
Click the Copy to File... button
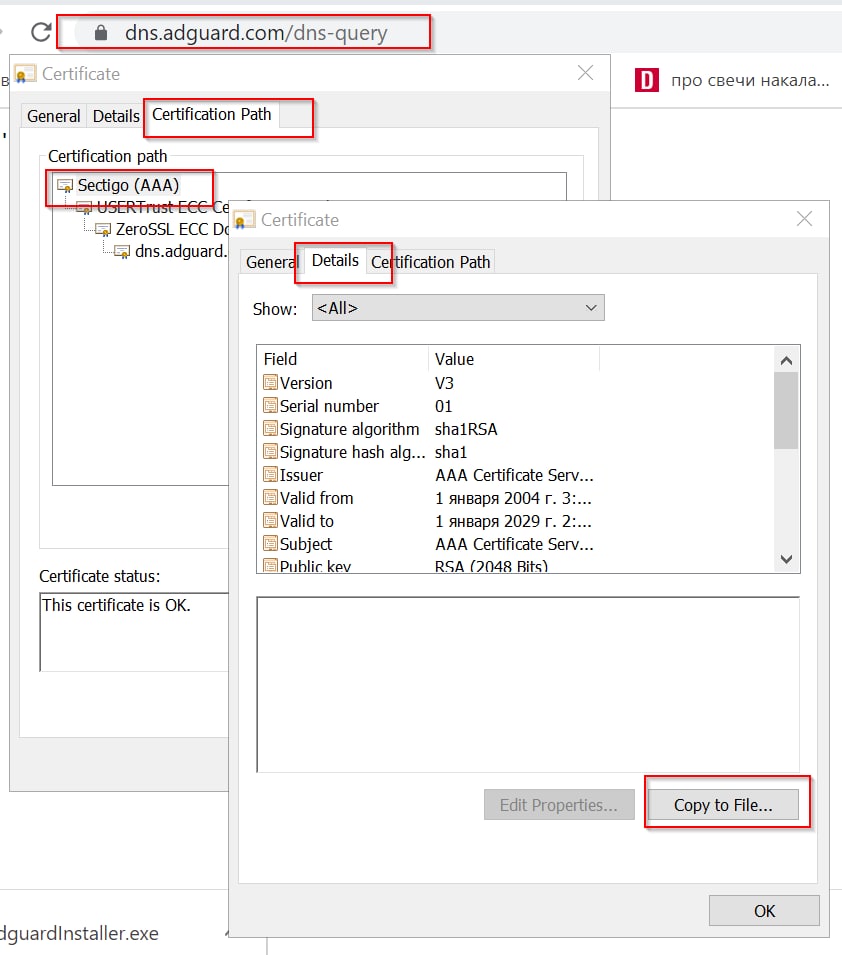(x=723, y=805)
